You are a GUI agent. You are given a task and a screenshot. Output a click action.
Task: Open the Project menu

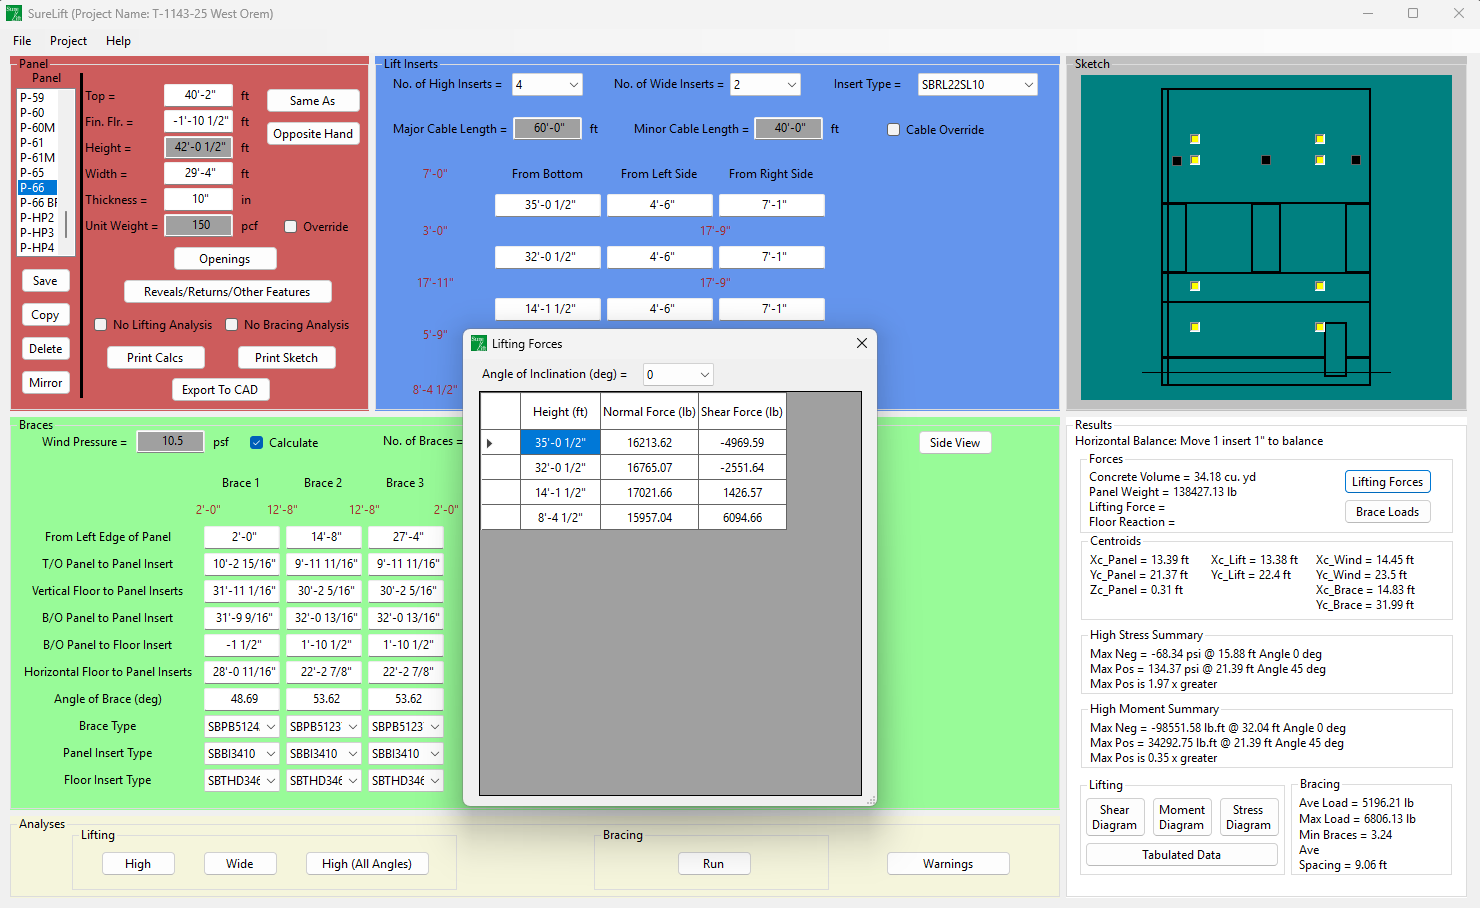click(68, 41)
